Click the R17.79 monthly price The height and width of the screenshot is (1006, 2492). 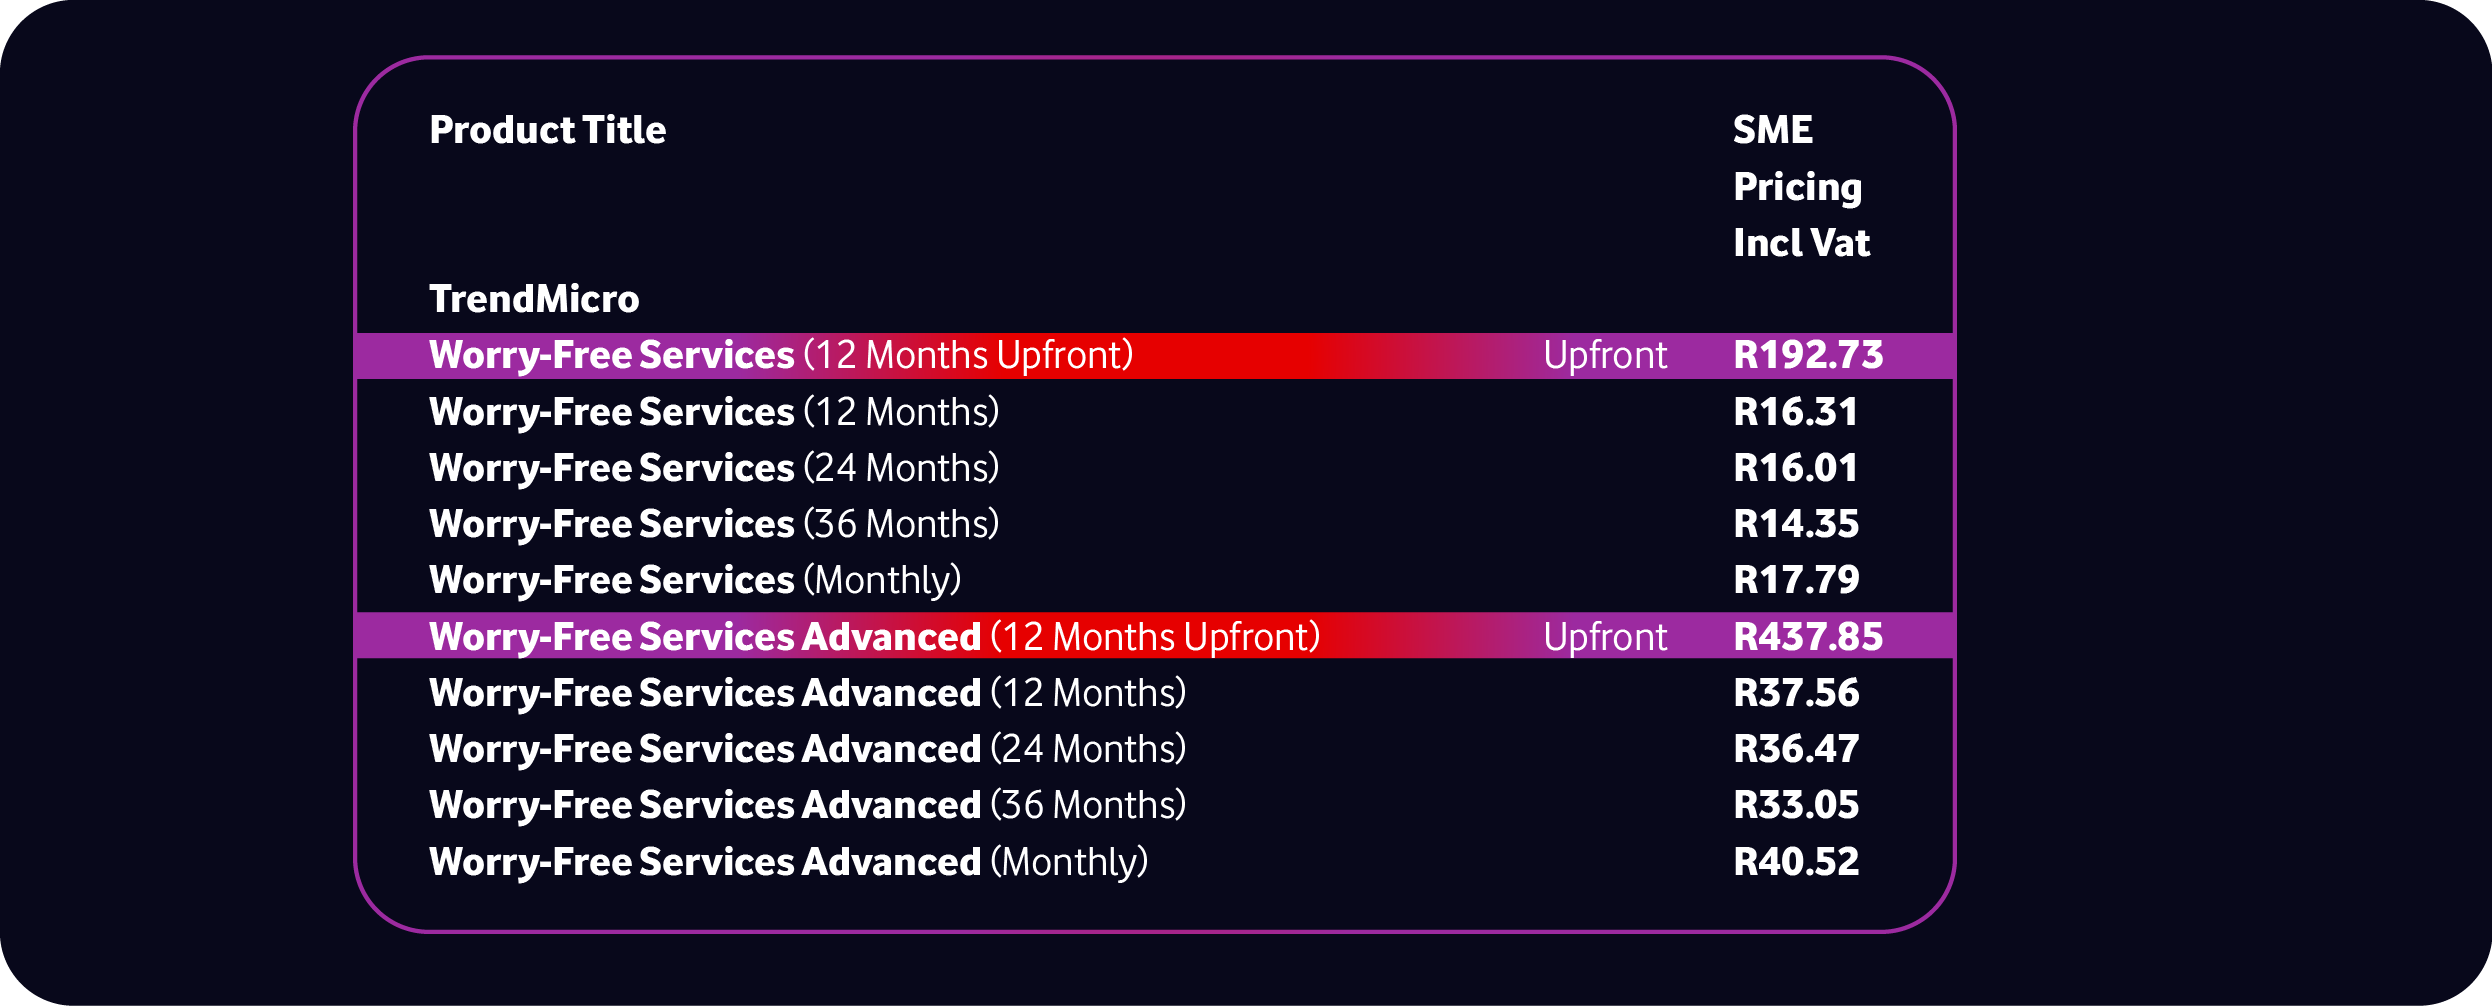tap(1796, 580)
